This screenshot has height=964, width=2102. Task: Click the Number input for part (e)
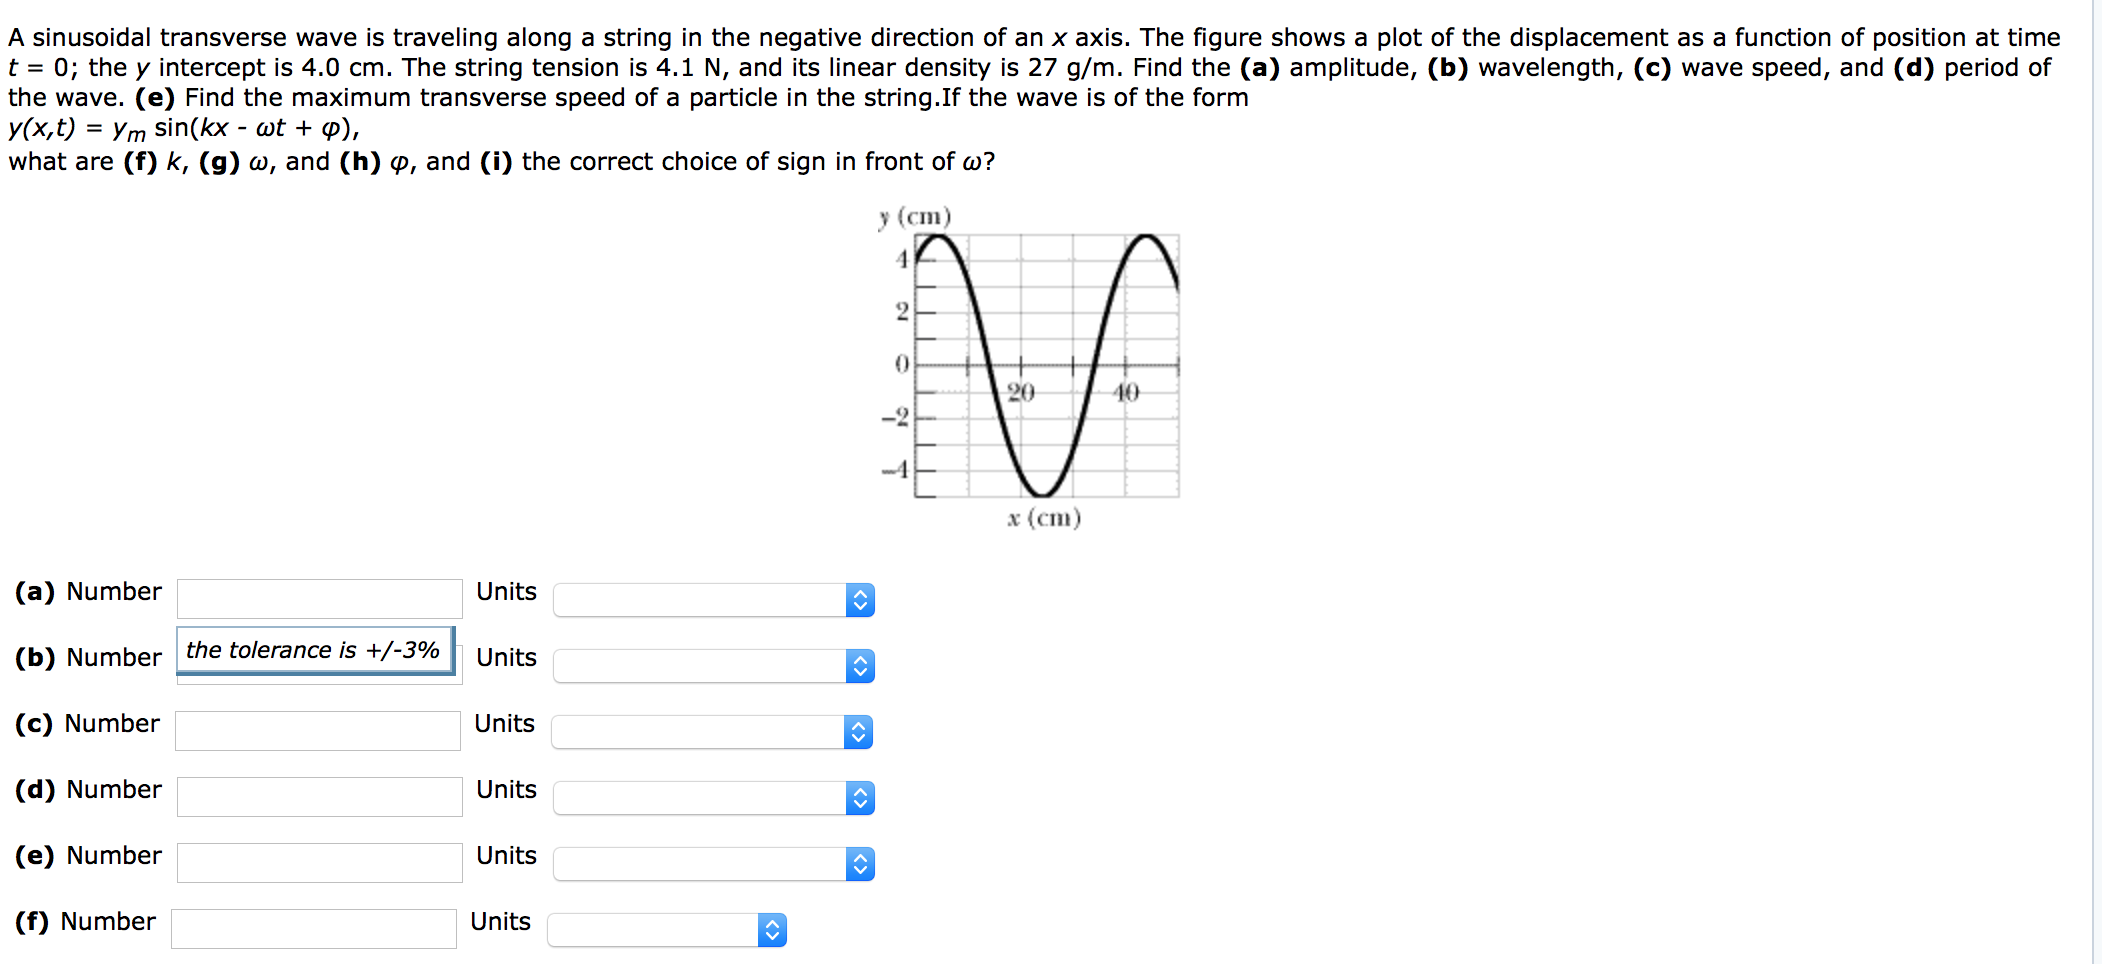(318, 862)
